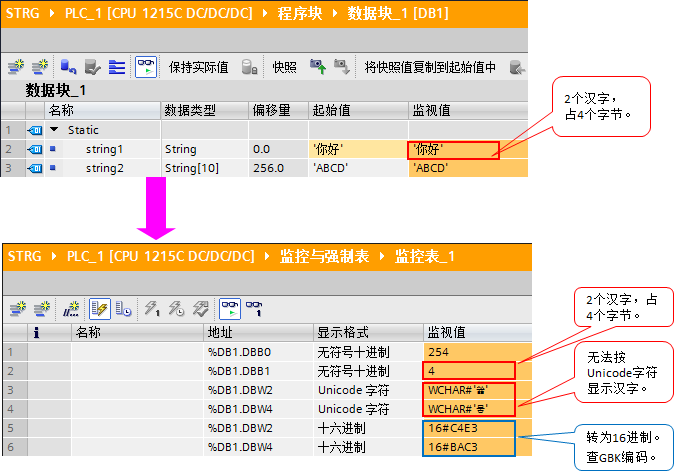Select the string2 name cell
This screenshot has height=474, width=675.
click(104, 168)
